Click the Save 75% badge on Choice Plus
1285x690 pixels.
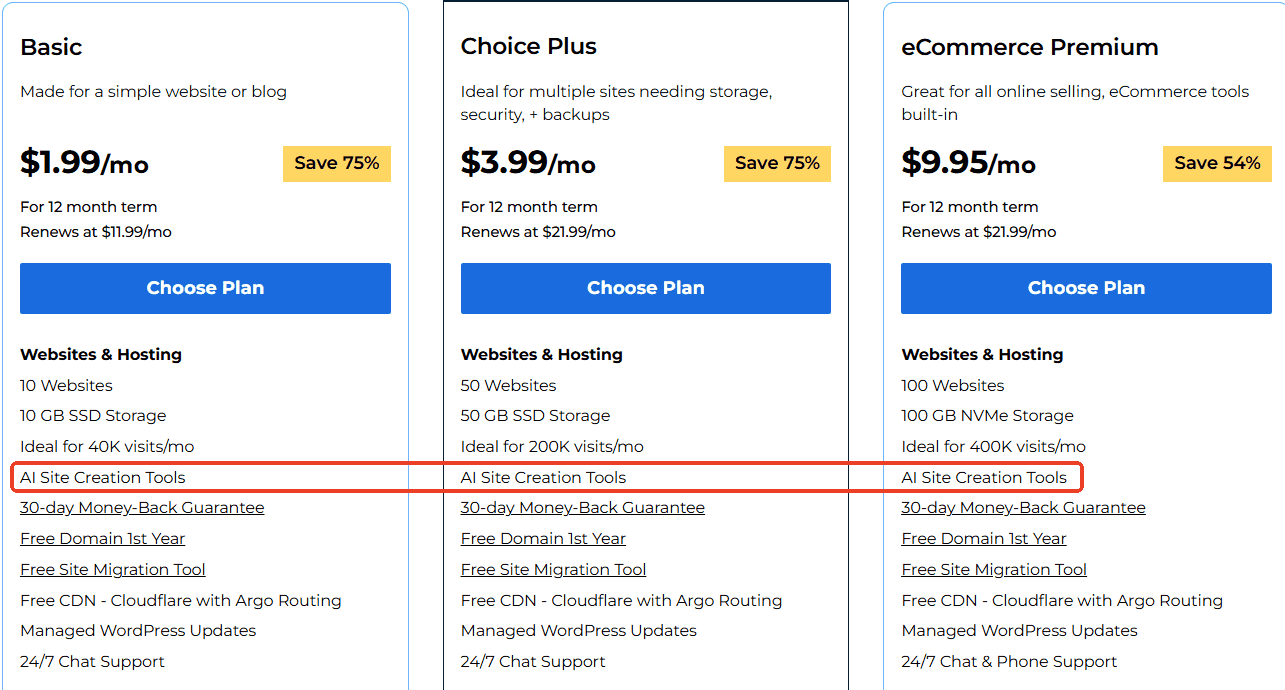[777, 164]
